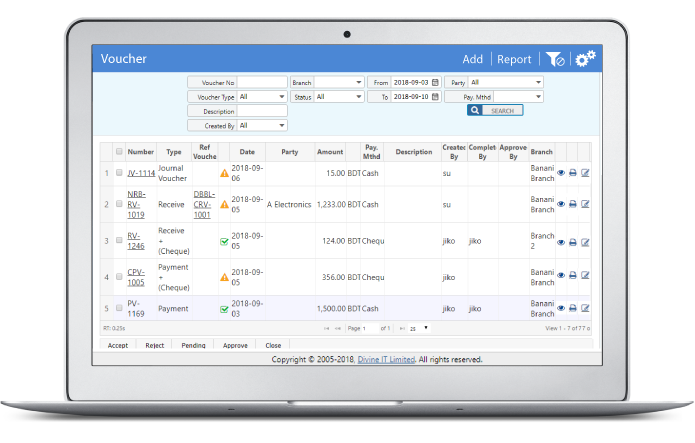695x443 pixels.
Task: Open the settings gears icon
Action: 585,59
